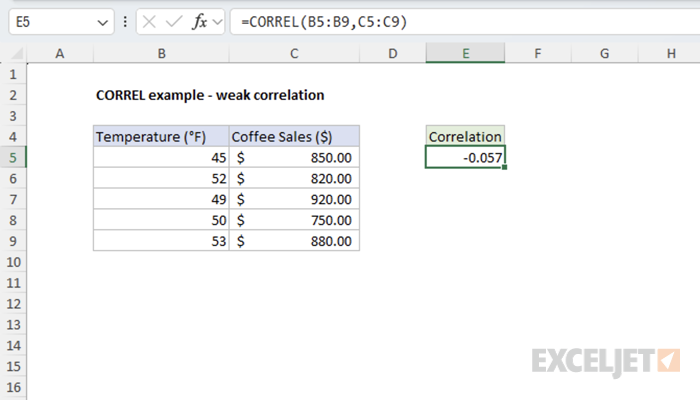Open Insert Function fx dialog
The height and width of the screenshot is (400, 700).
(200, 21)
